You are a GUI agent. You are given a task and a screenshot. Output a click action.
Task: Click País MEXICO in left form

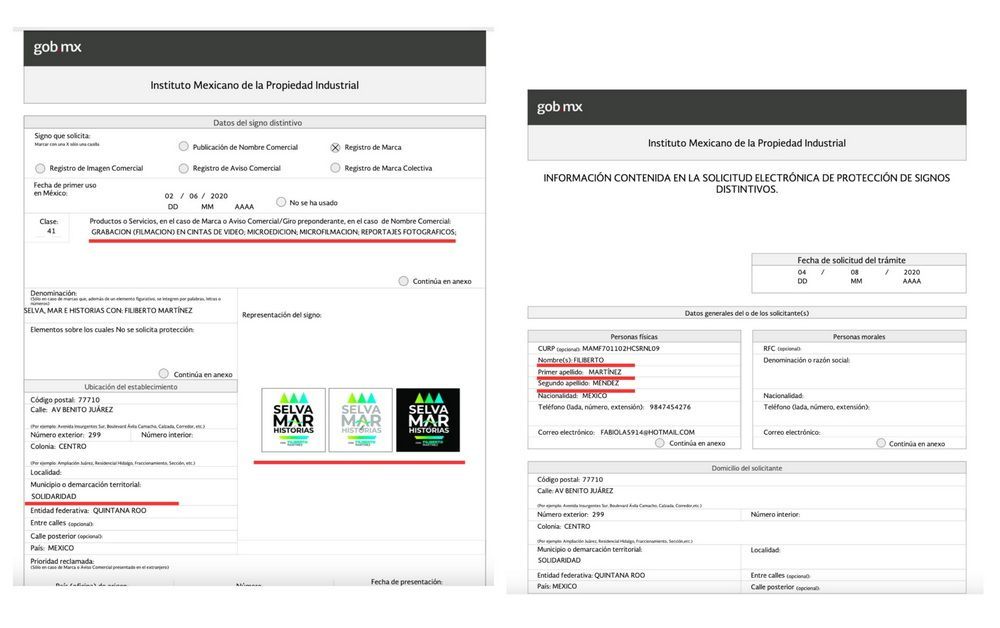pos(52,548)
